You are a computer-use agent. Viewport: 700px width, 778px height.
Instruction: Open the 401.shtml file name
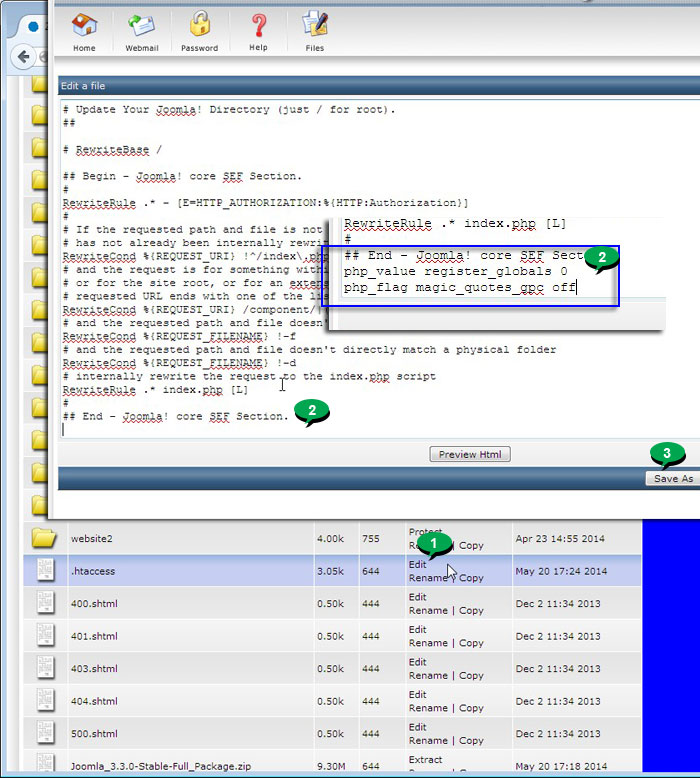pyautogui.click(x=94, y=636)
